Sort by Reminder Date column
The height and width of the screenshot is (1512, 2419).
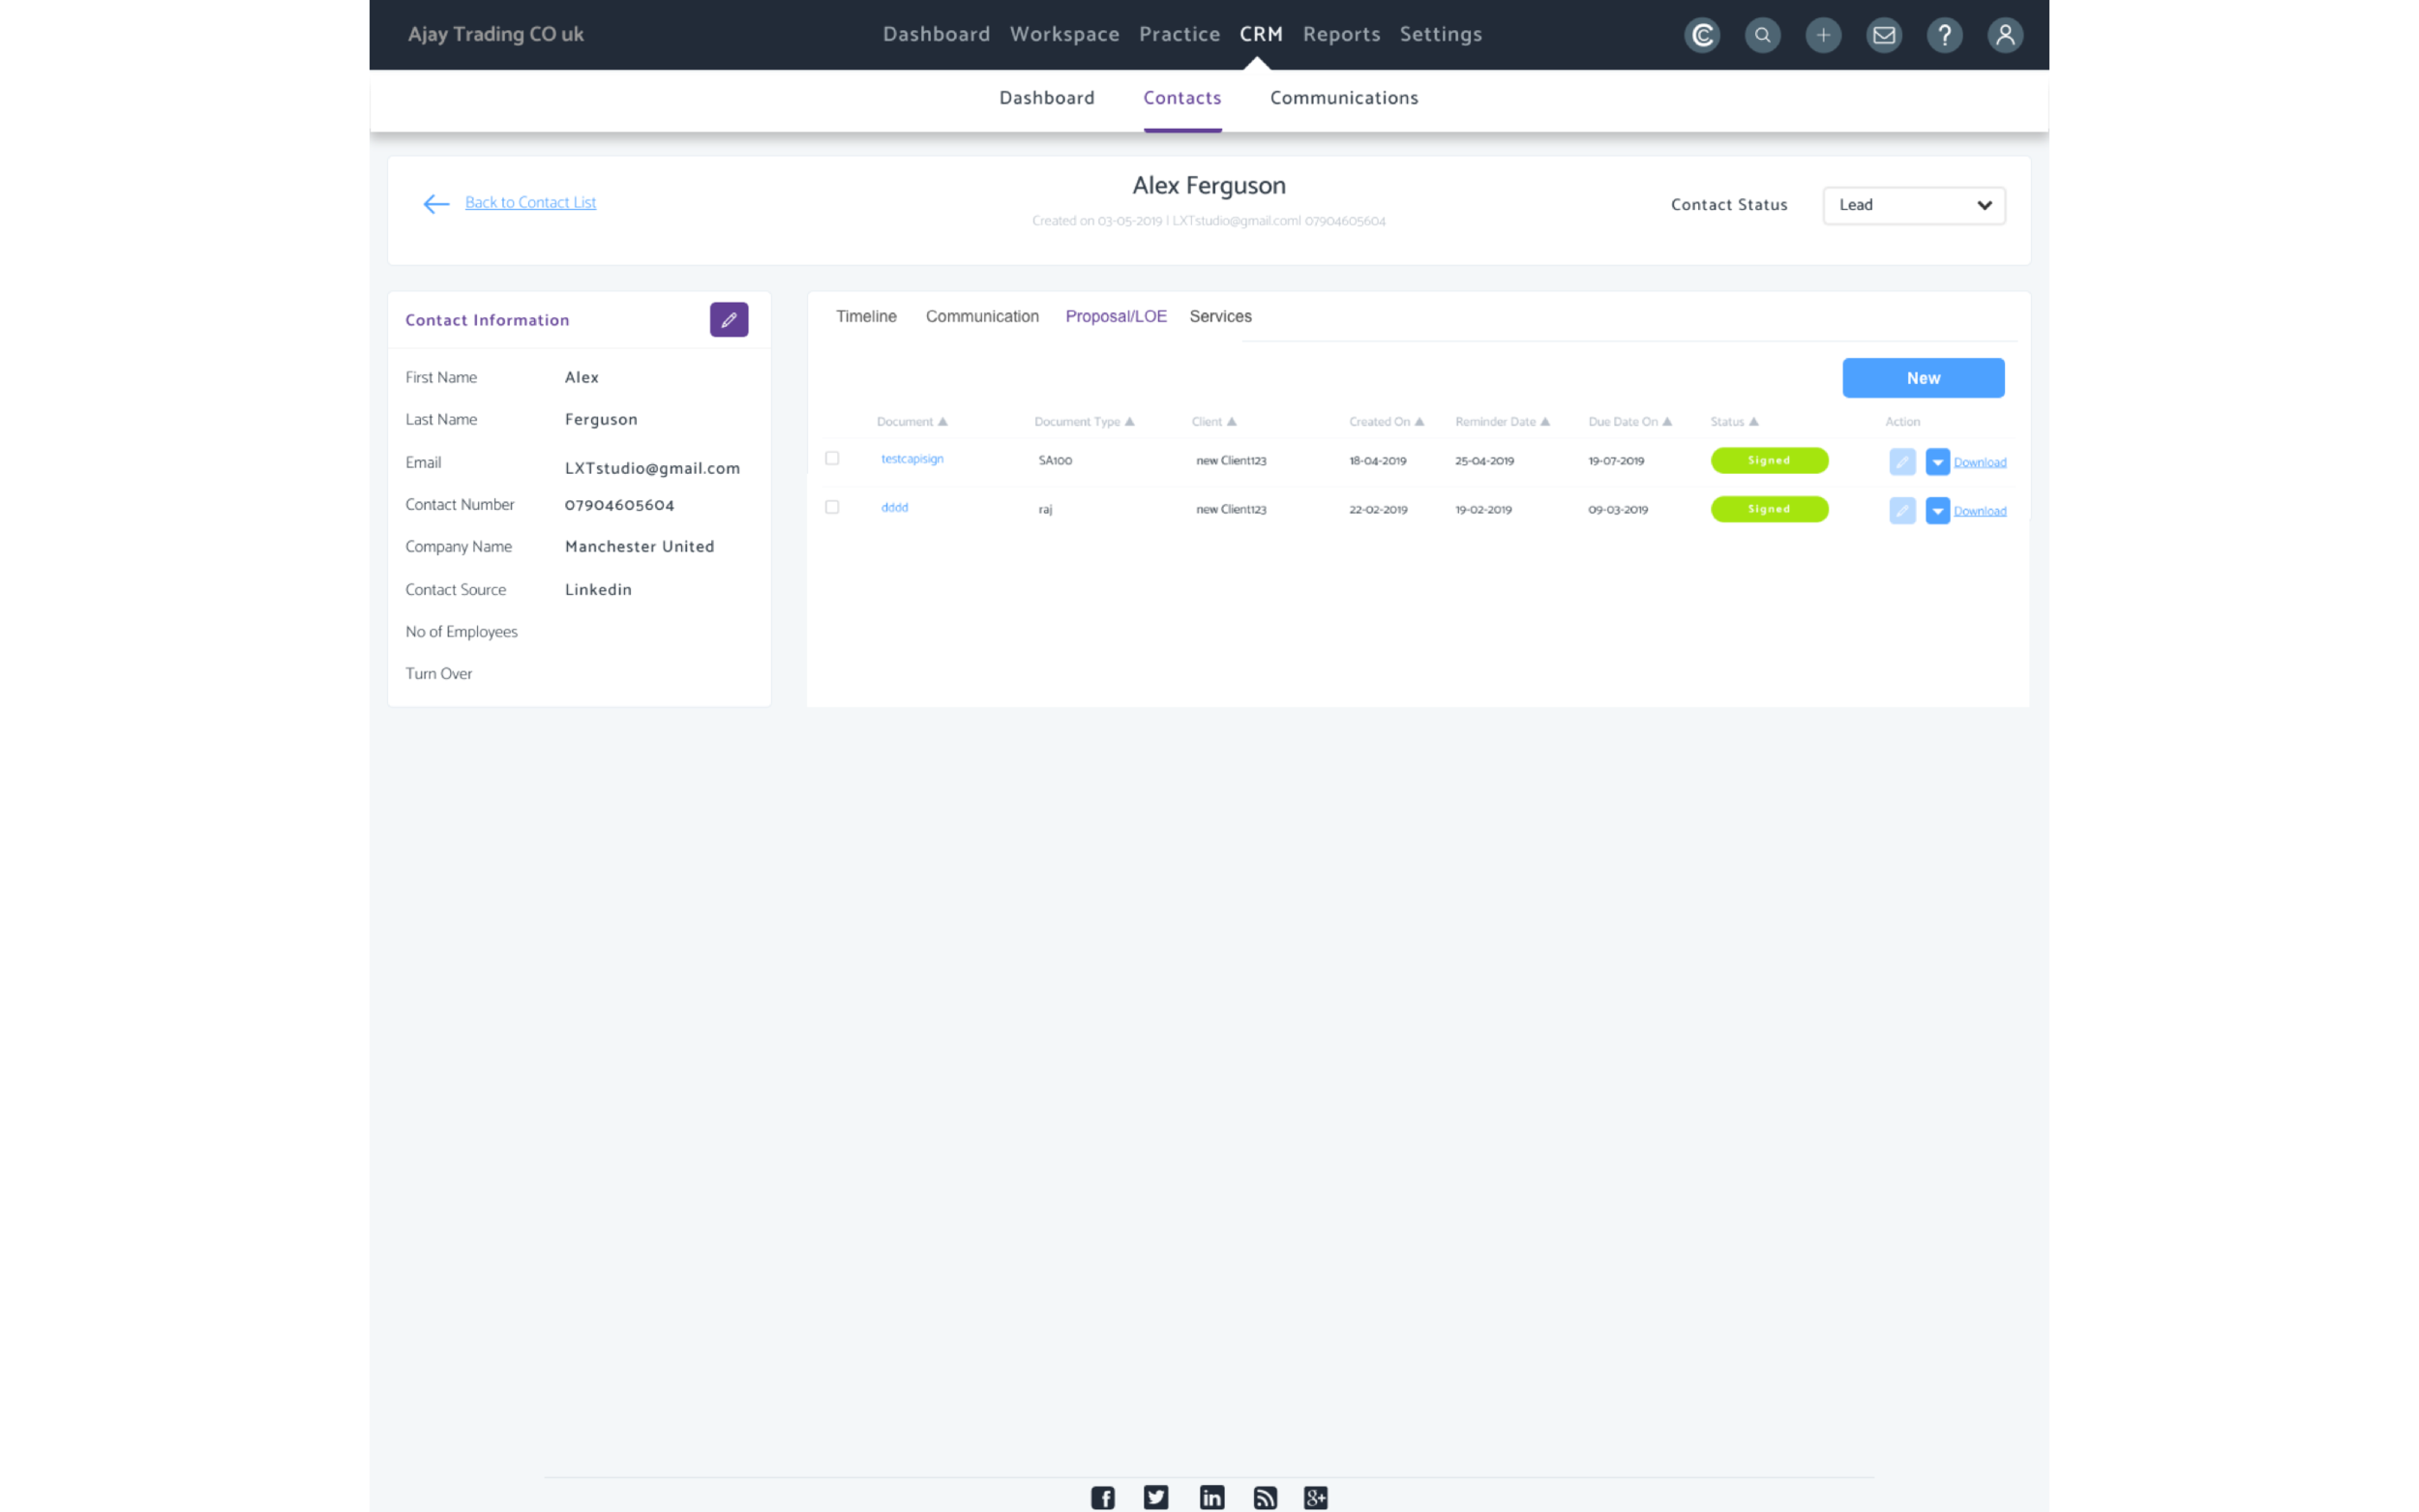pyautogui.click(x=1502, y=422)
